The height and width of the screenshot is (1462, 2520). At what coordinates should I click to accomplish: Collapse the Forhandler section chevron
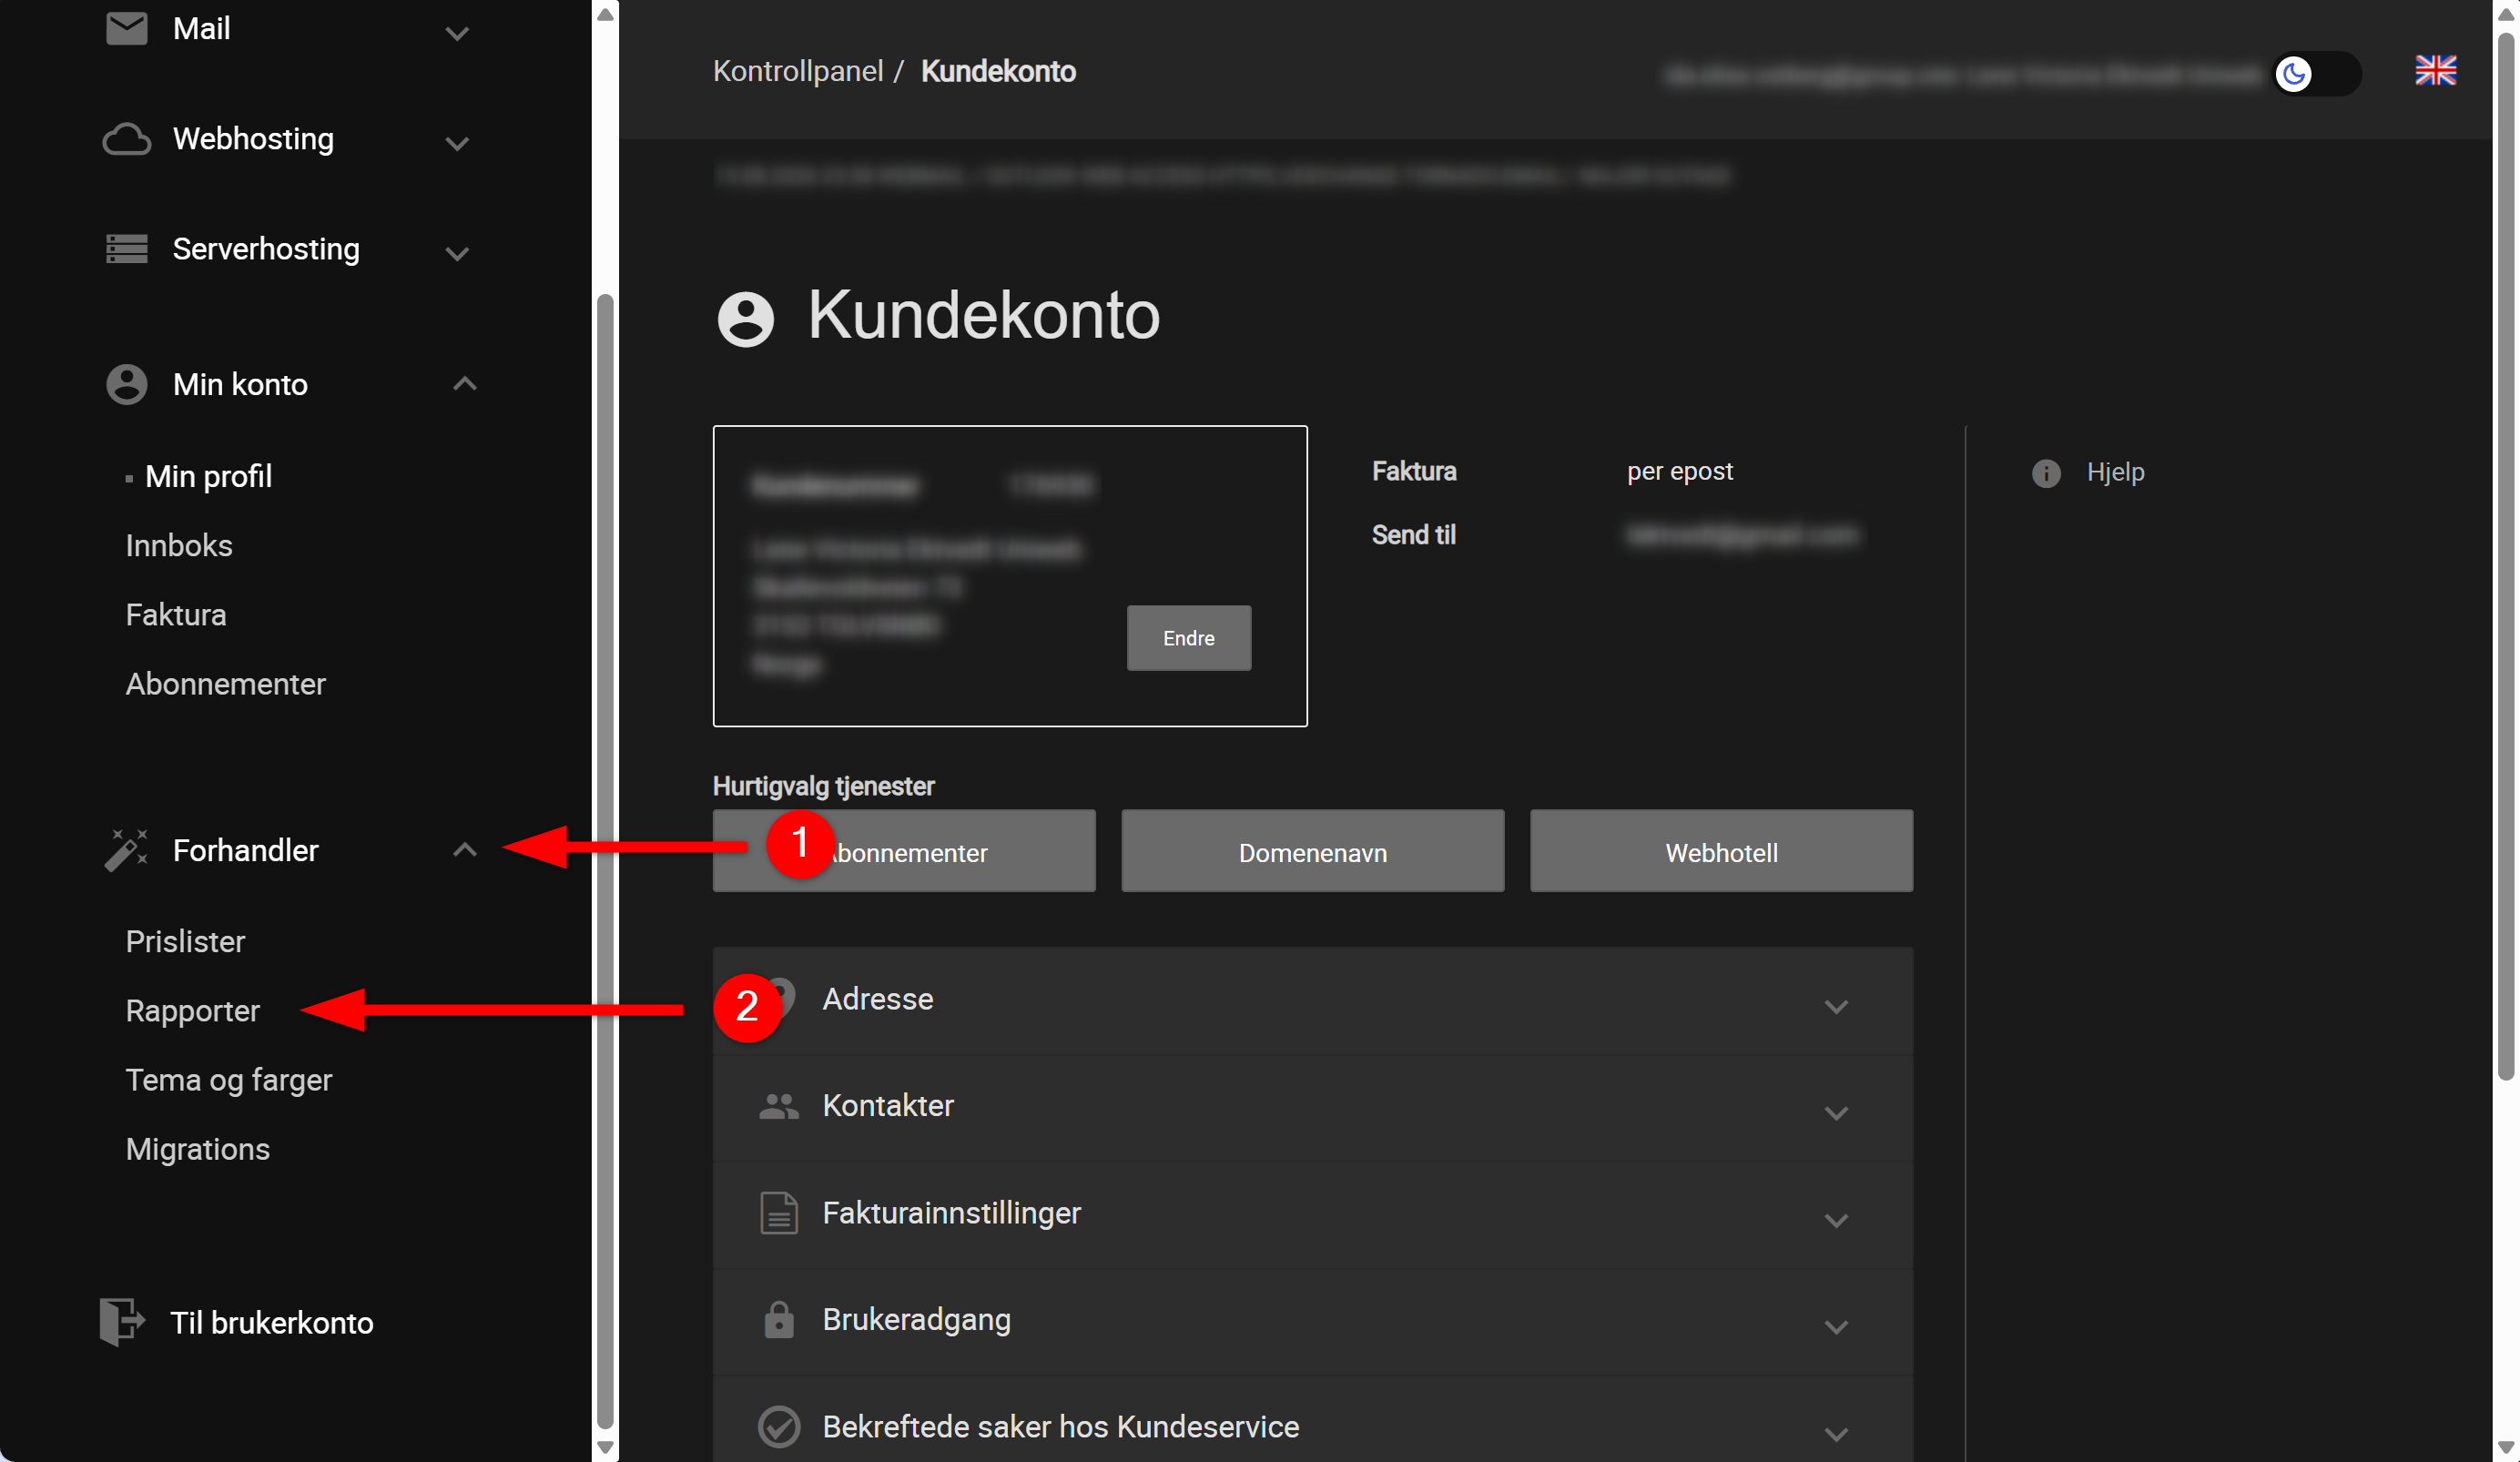coord(464,849)
